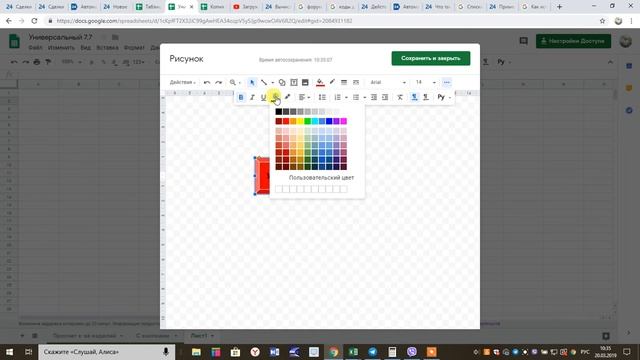Image resolution: width=640 pixels, height=360 pixels.
Task: Open the Arial font dropdown
Action: coord(388,82)
